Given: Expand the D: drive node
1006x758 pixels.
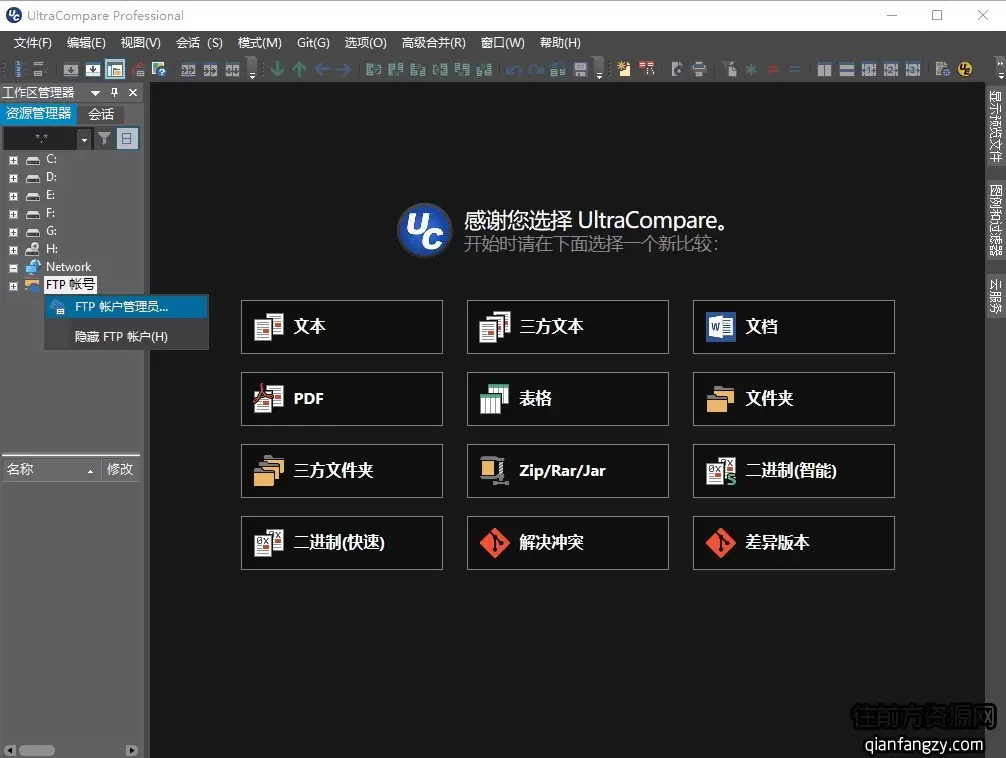Looking at the screenshot, I should coord(13,178).
